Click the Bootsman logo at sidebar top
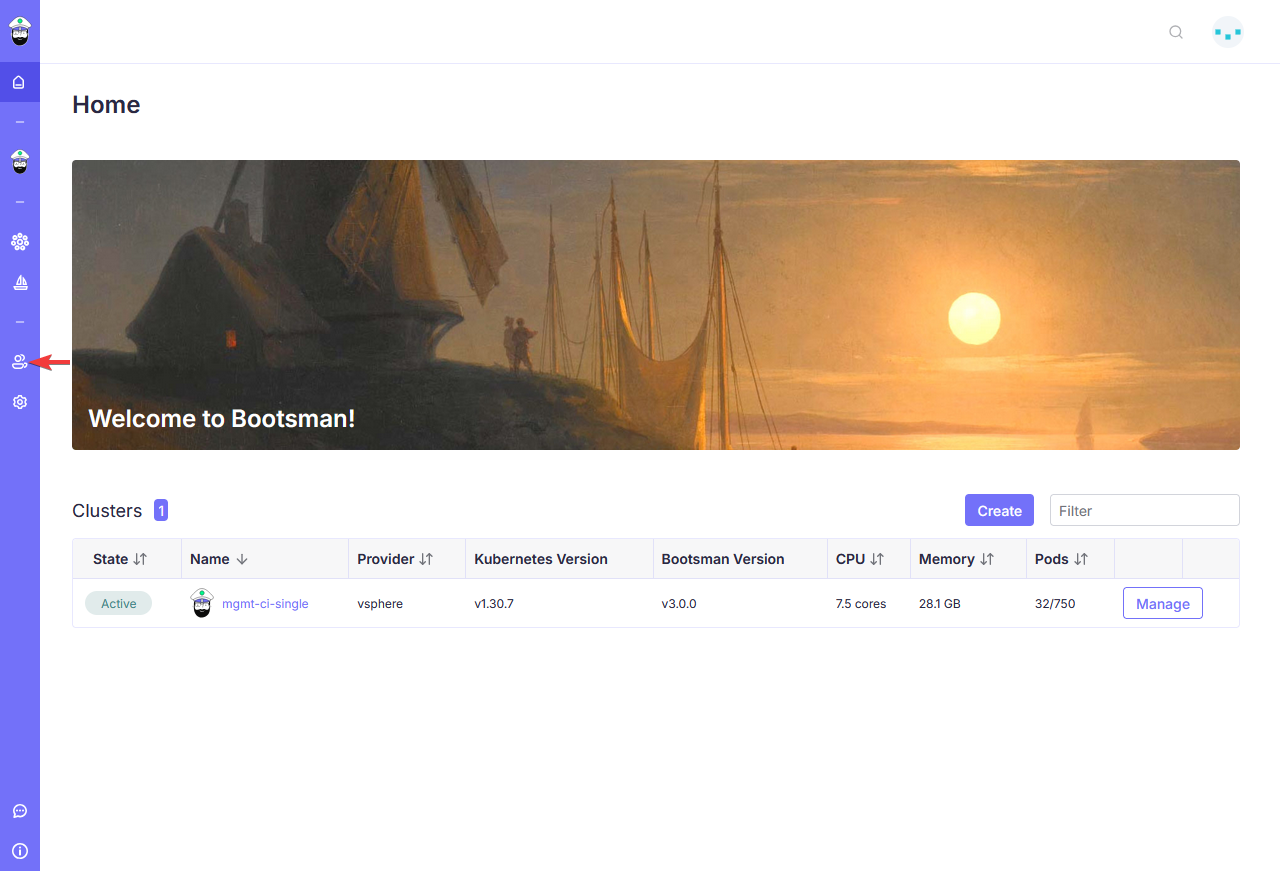This screenshot has width=1280, height=871. [19, 31]
